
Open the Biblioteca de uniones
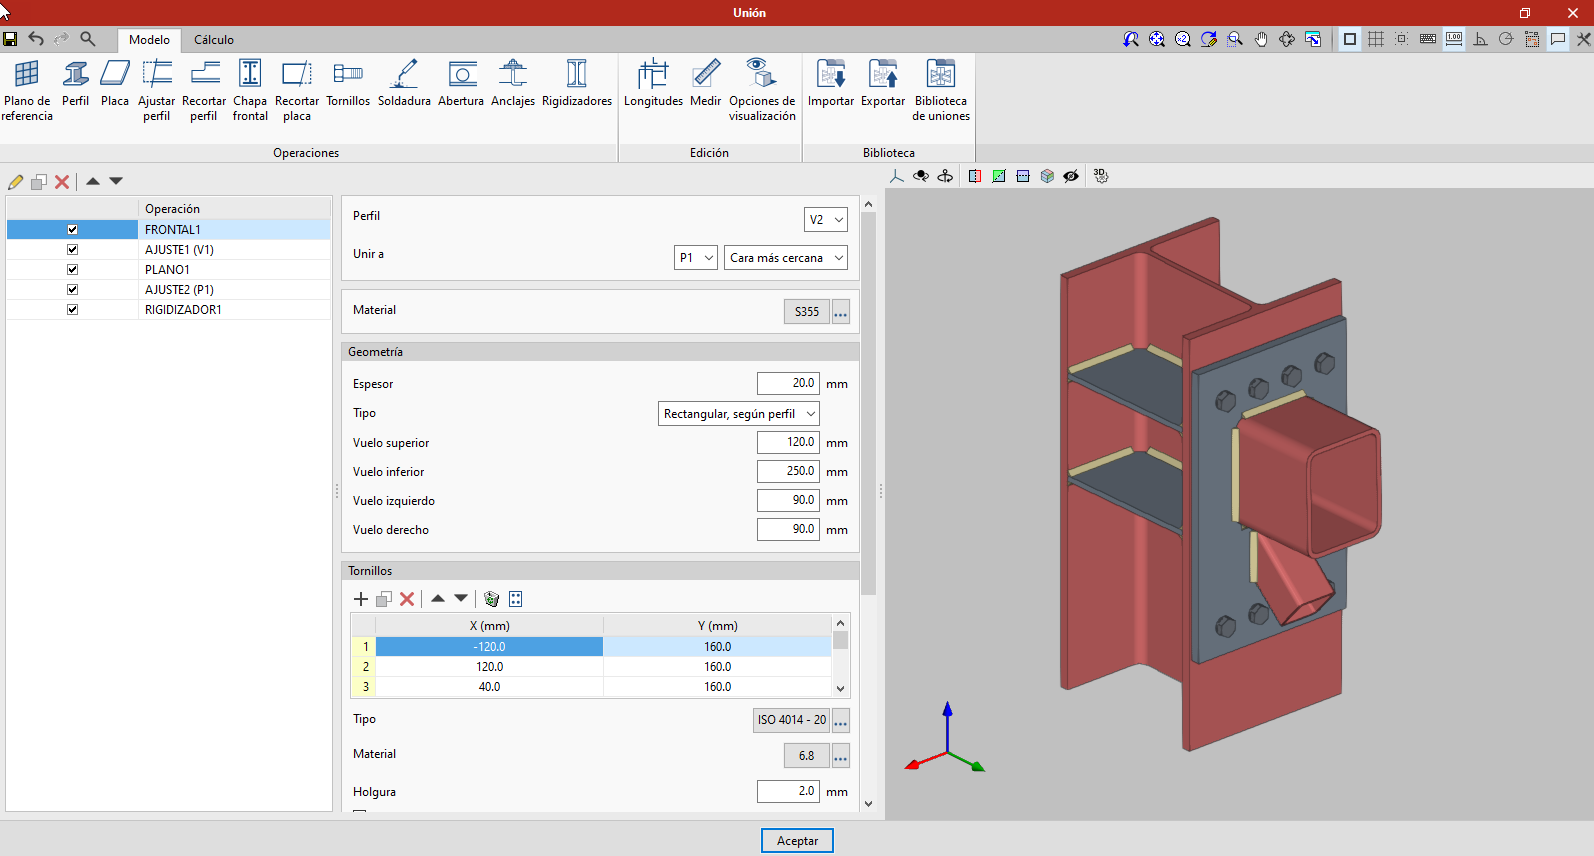pos(941,90)
